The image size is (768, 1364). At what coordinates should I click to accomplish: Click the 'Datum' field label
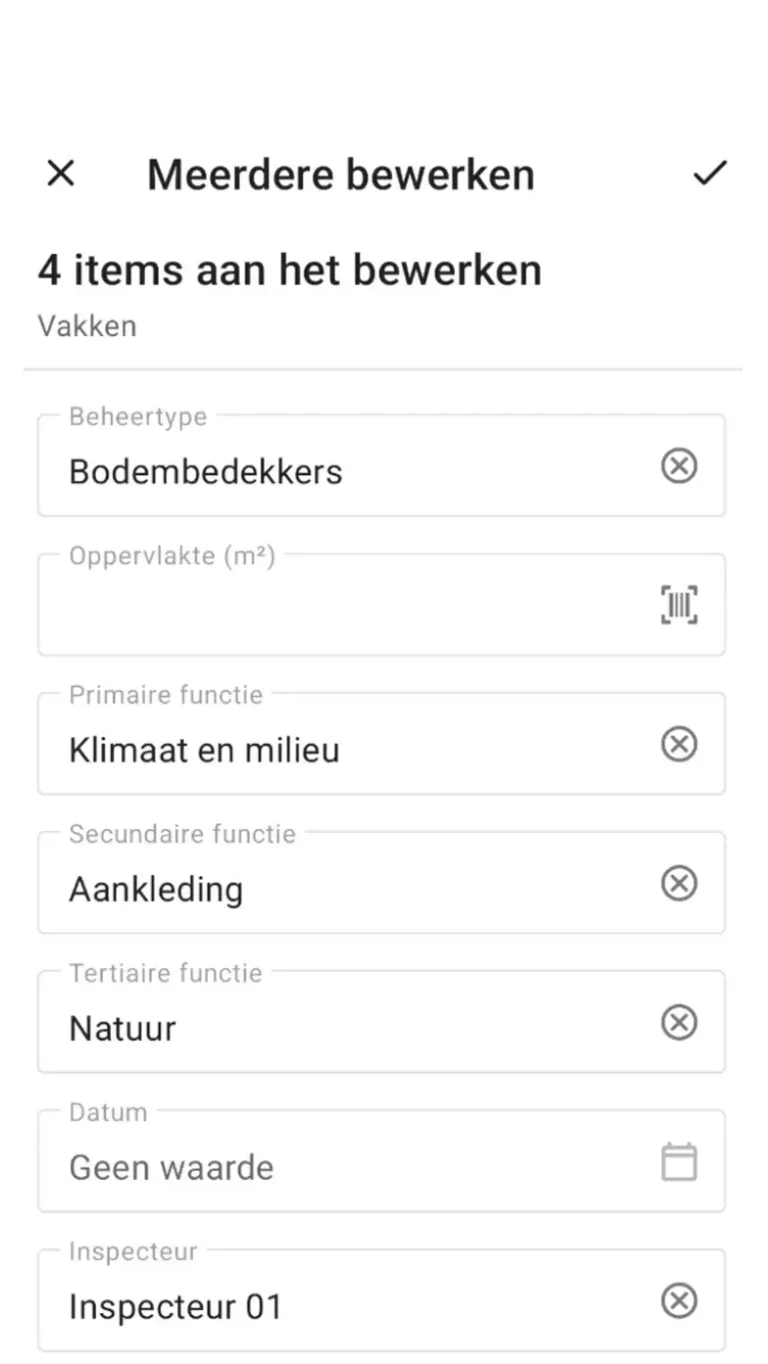click(x=108, y=1112)
